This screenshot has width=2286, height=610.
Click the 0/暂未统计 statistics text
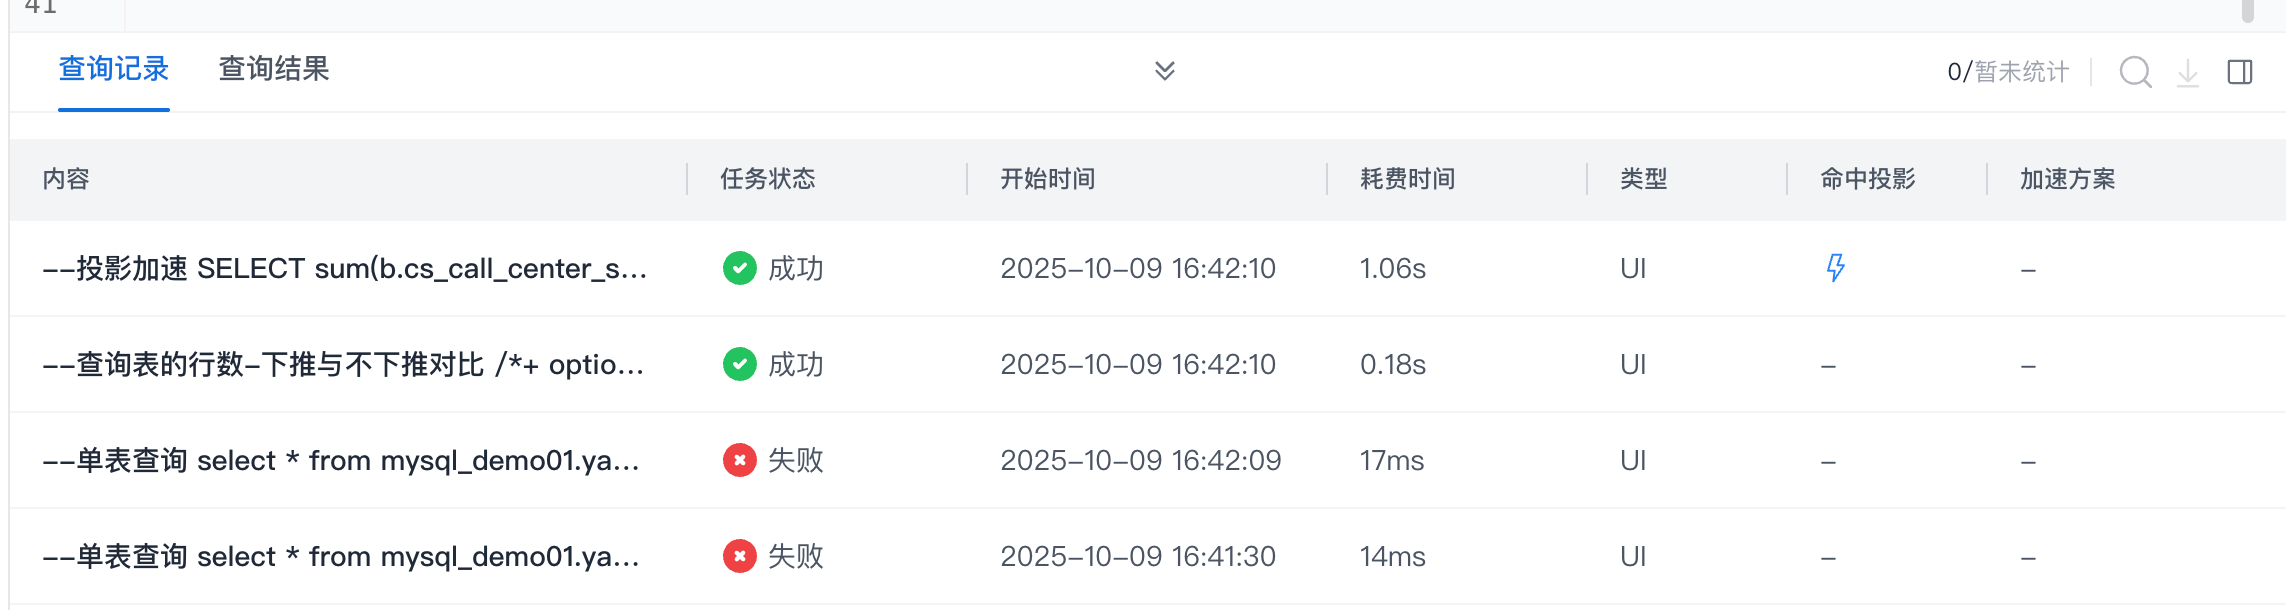pyautogui.click(x=2008, y=72)
